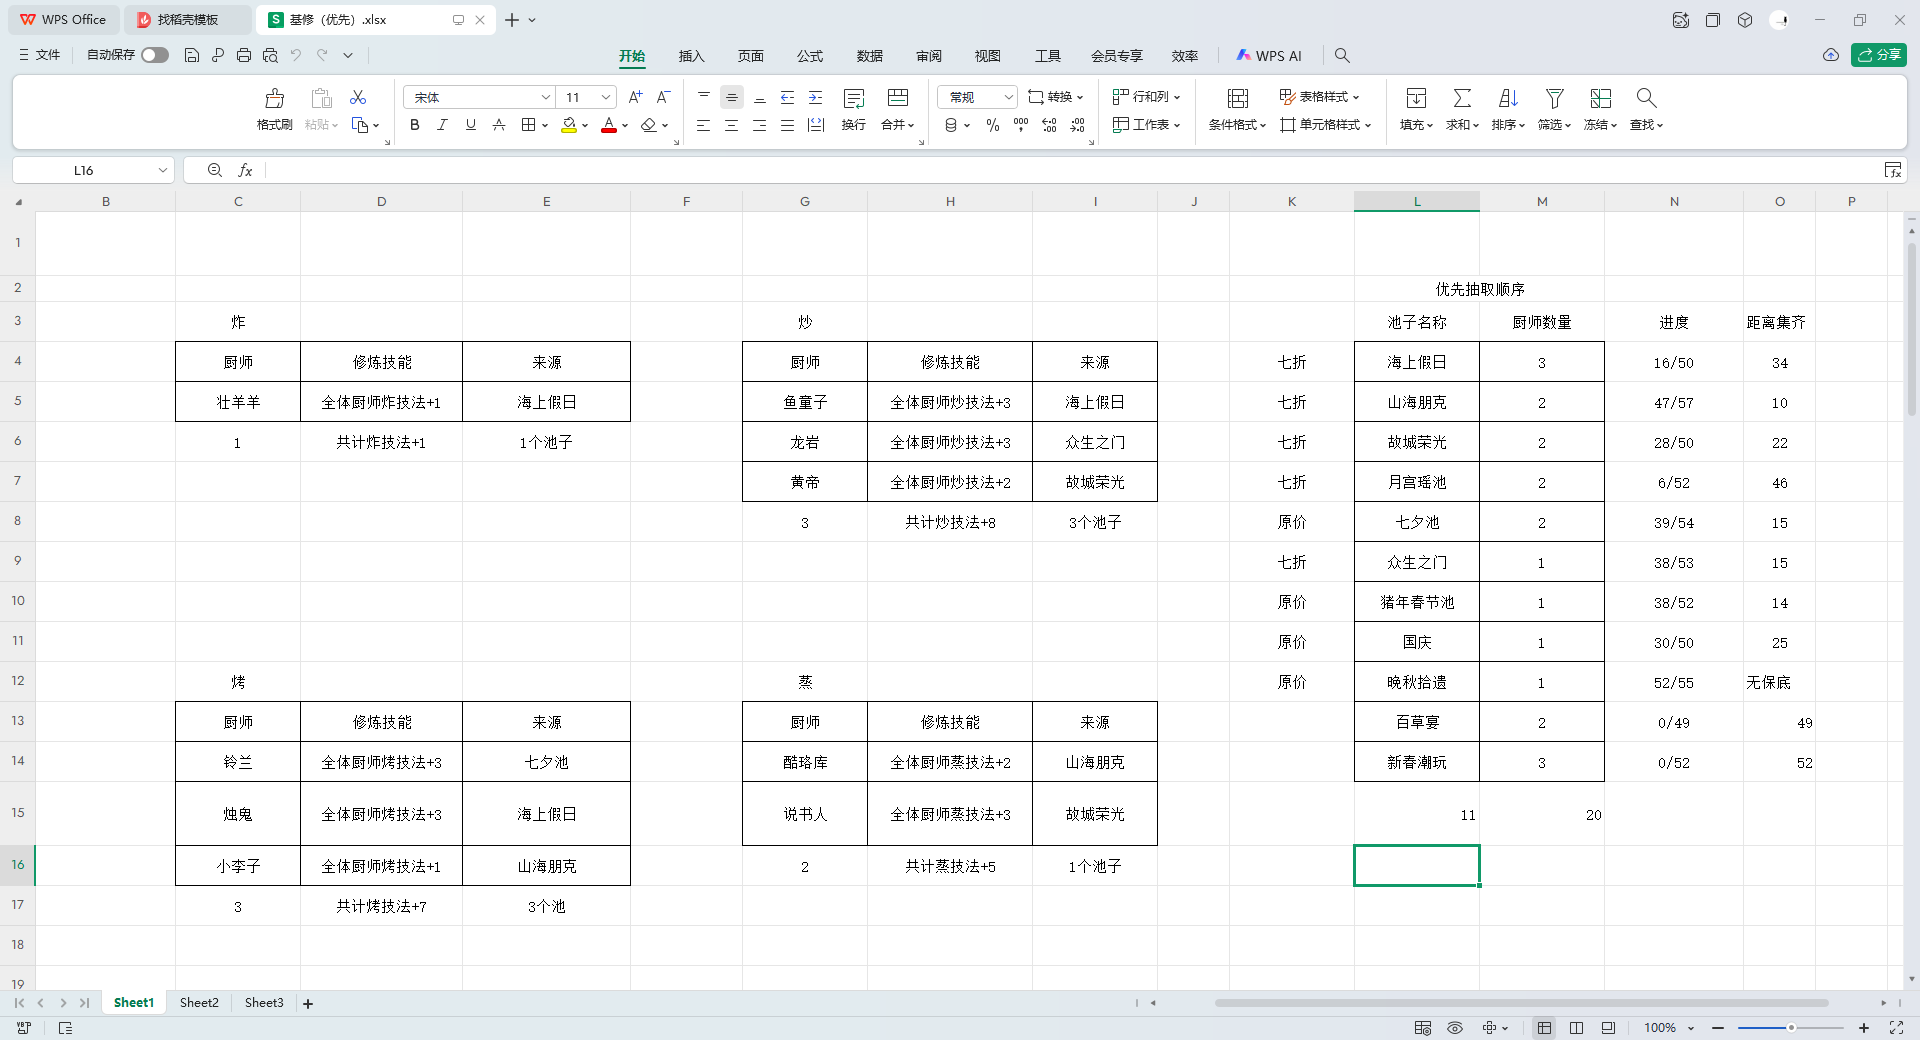Click the Conditional formatting (条件格式) icon
This screenshot has height=1040, width=1920.
point(1237,99)
